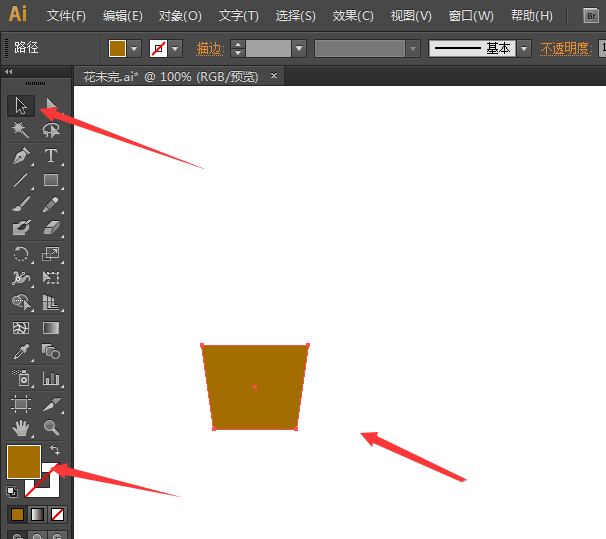Open the 效果(C) menu

353,16
